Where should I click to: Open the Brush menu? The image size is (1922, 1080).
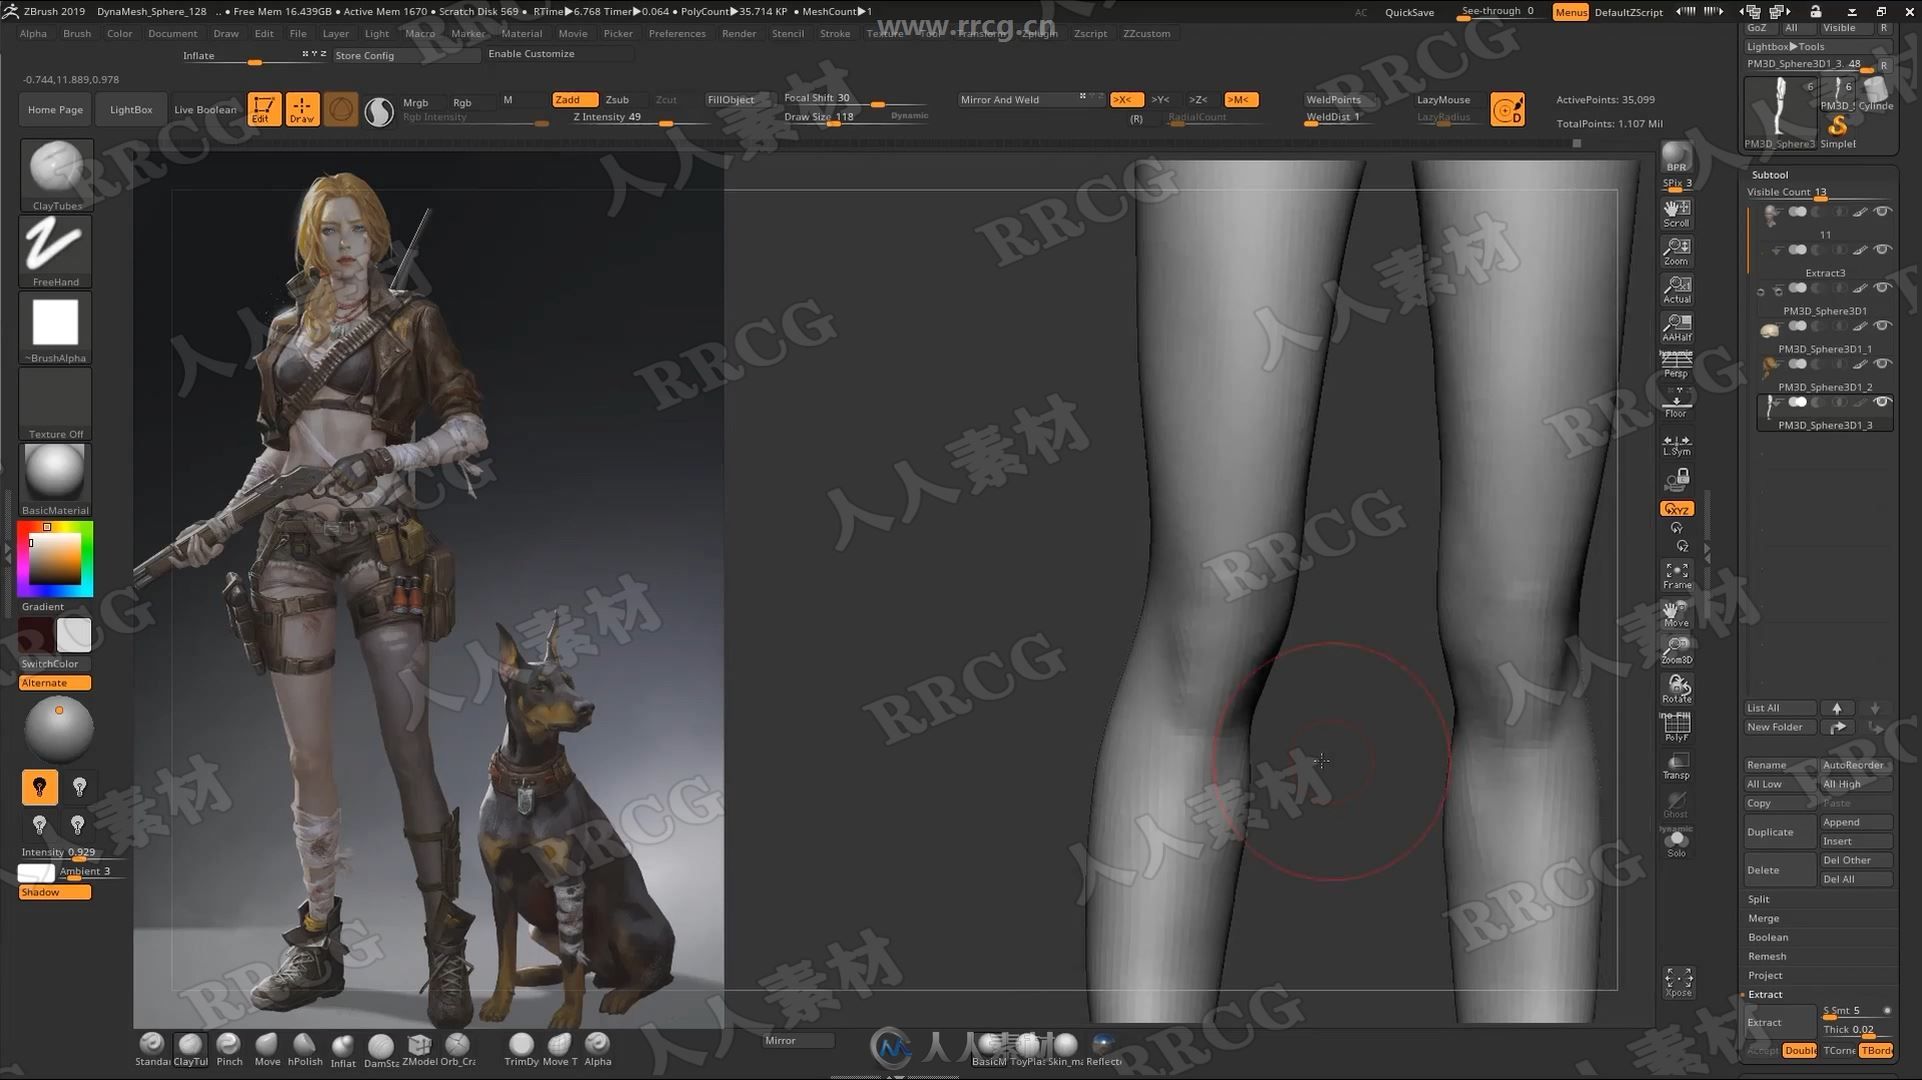pyautogui.click(x=76, y=34)
